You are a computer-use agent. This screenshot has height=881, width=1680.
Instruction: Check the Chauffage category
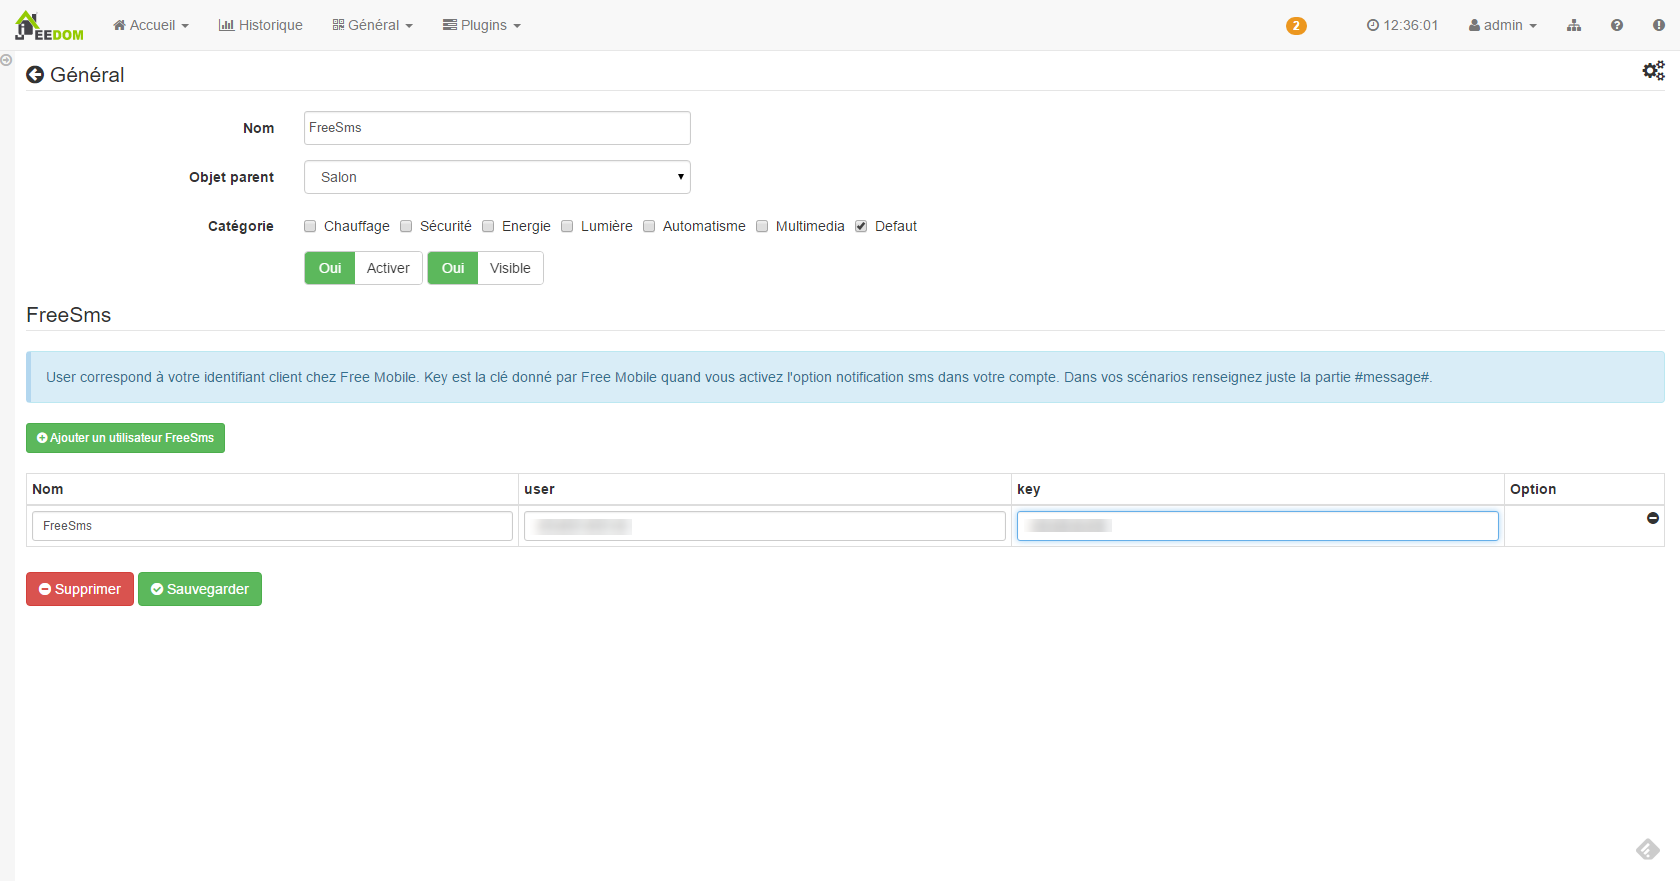(310, 226)
